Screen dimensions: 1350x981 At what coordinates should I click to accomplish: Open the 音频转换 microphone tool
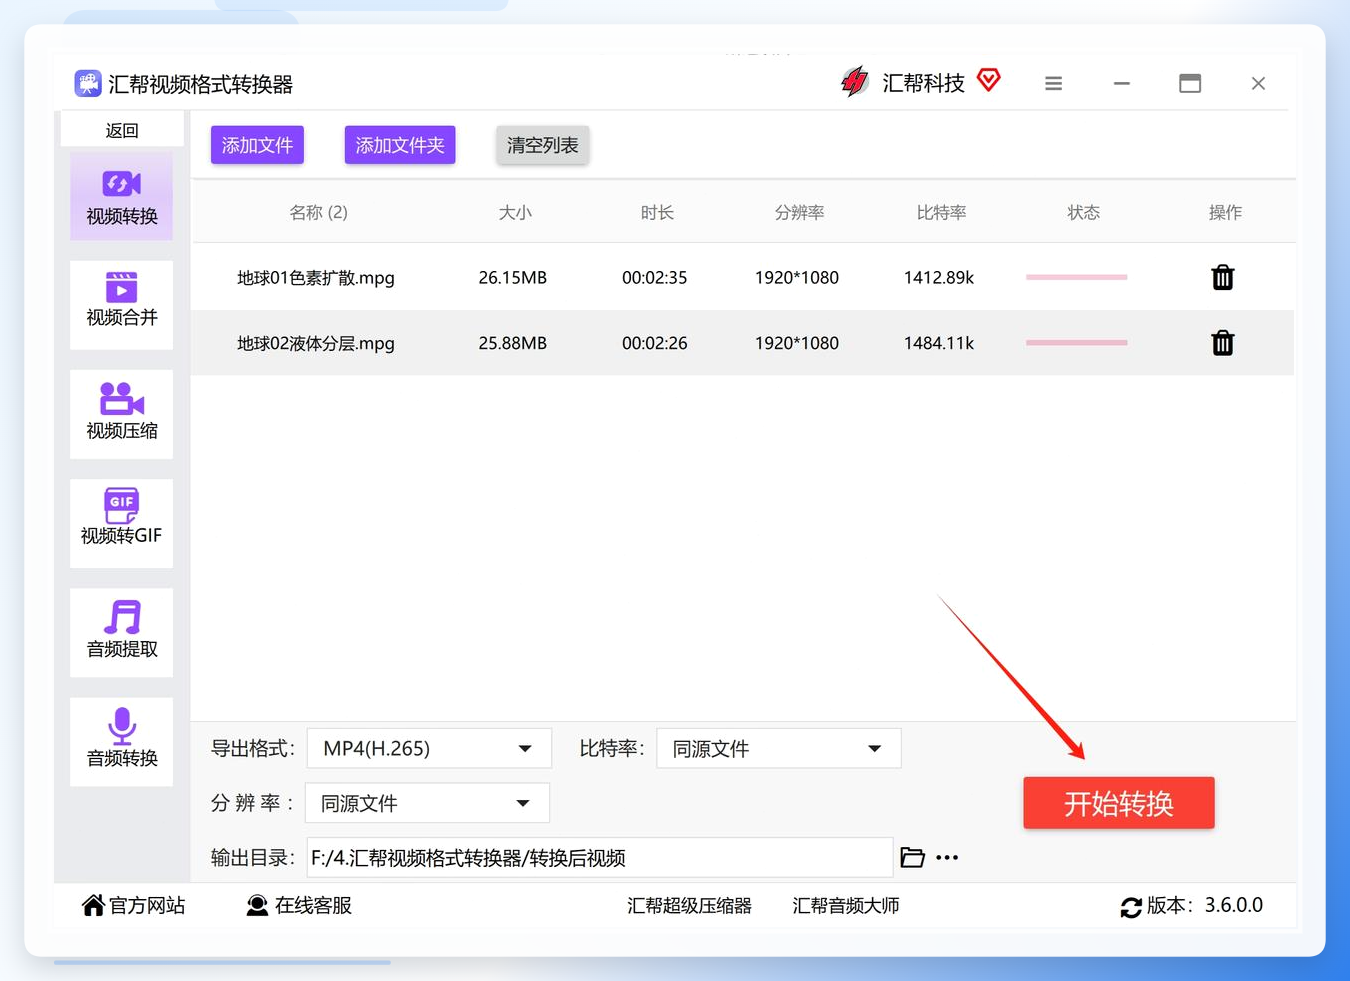click(x=121, y=741)
